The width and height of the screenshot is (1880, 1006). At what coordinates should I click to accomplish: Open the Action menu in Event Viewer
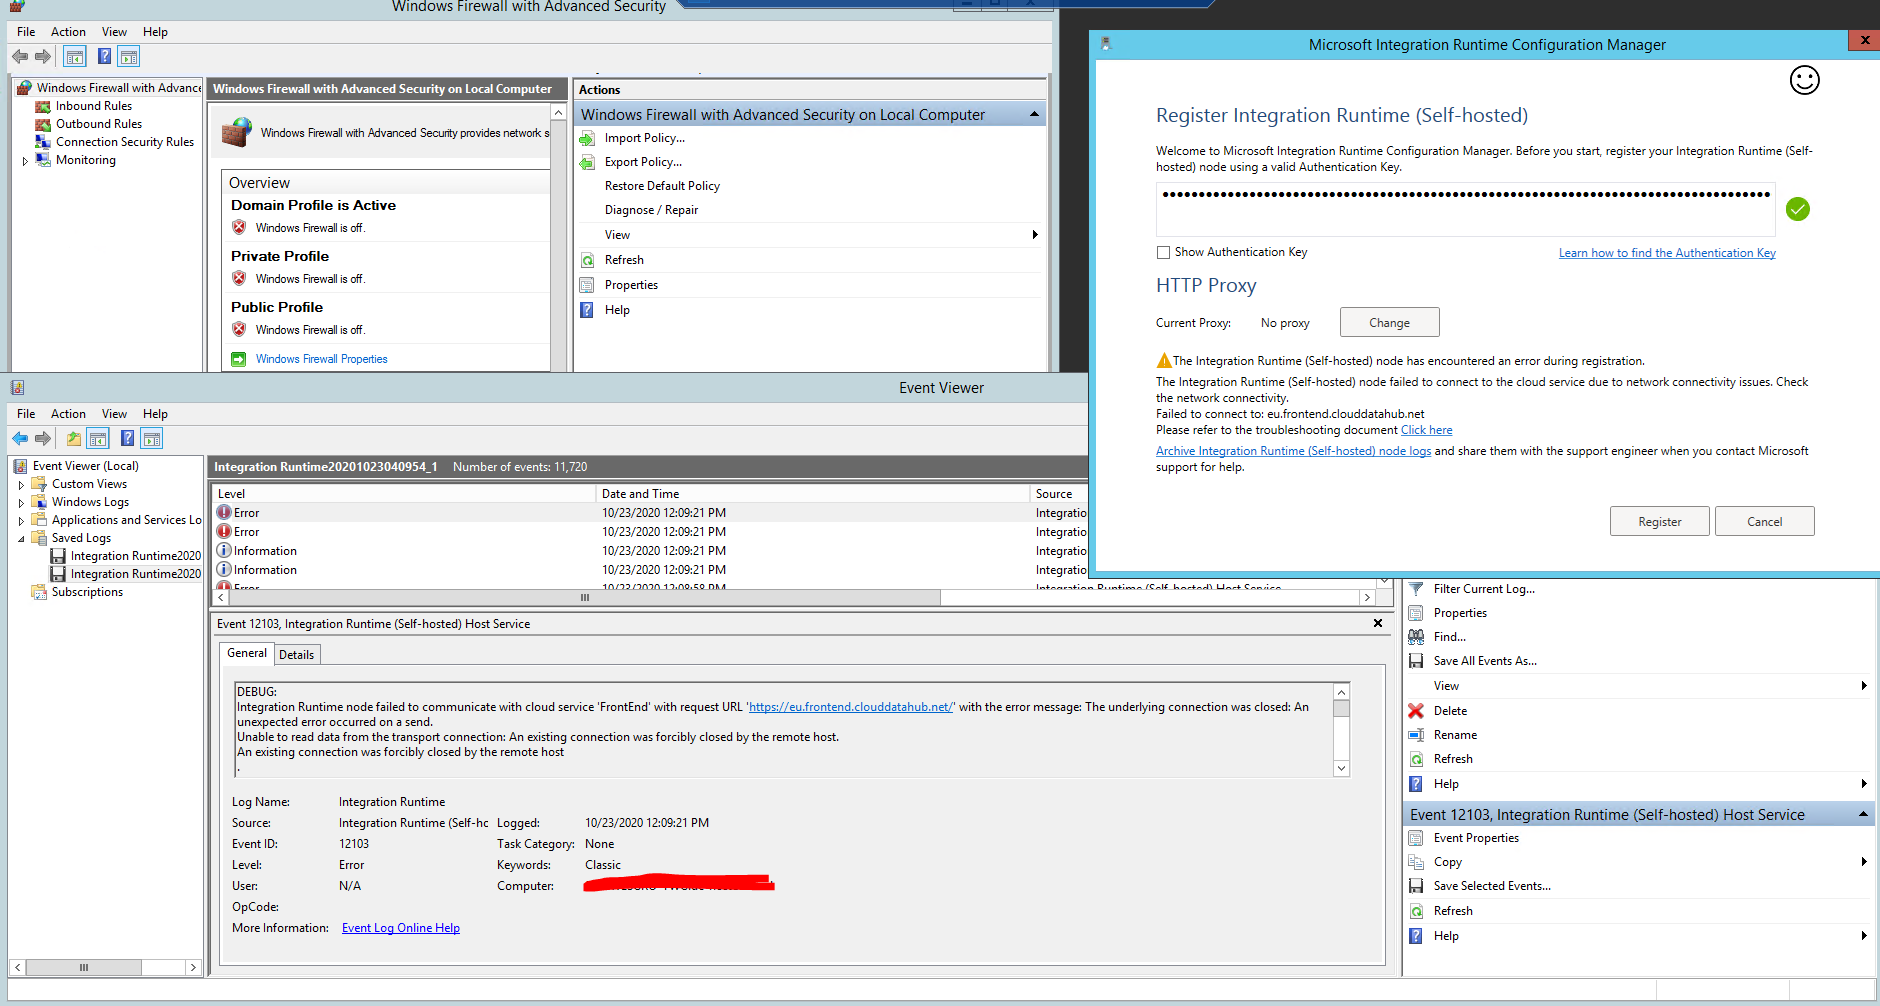pyautogui.click(x=68, y=413)
